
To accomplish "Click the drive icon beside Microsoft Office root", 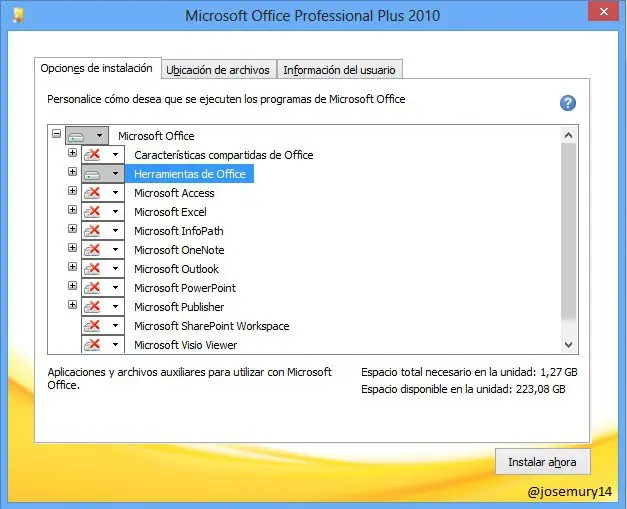I will (x=76, y=136).
